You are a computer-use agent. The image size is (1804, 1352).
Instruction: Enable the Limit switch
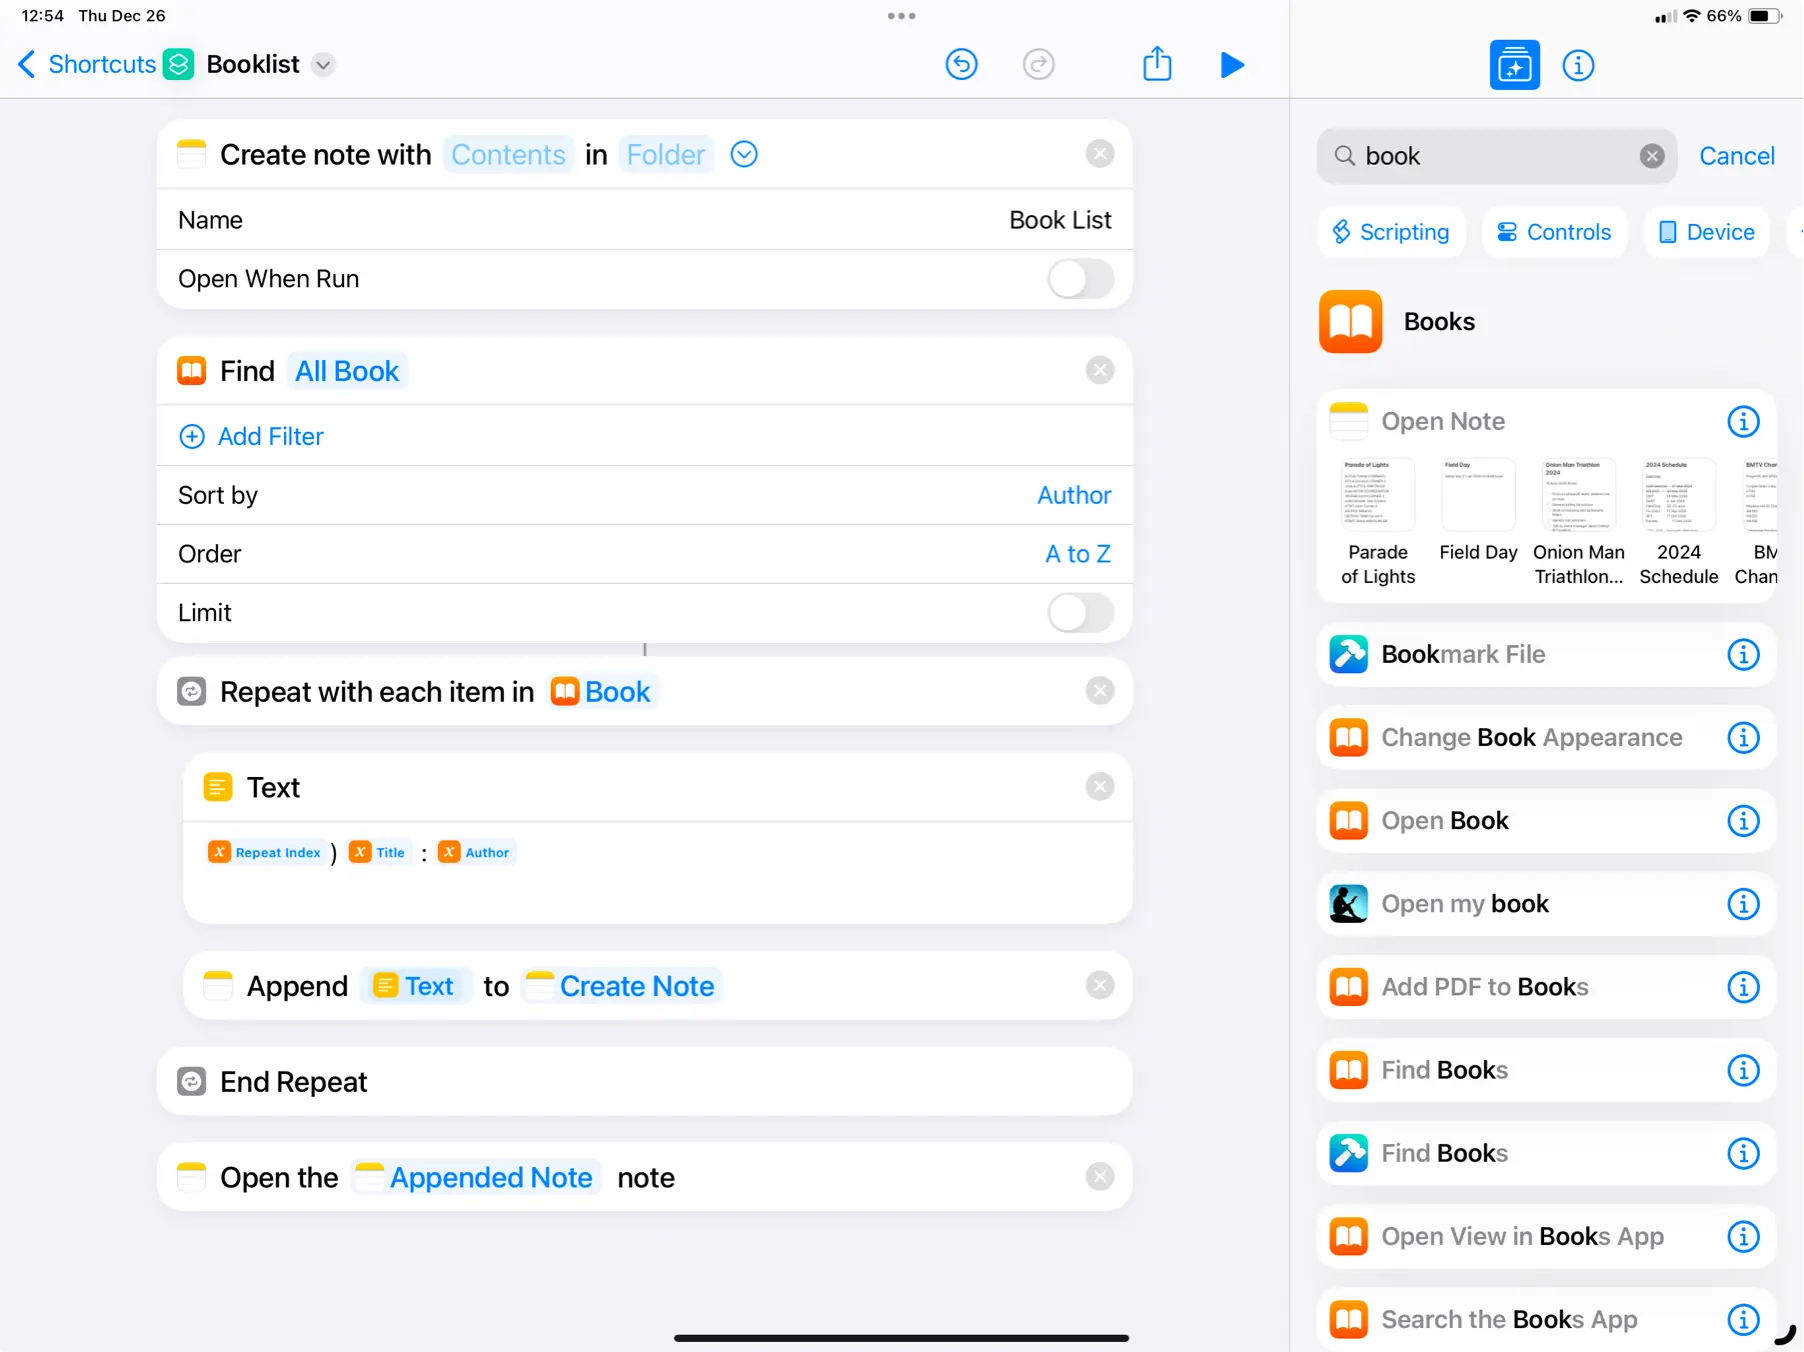click(1080, 613)
